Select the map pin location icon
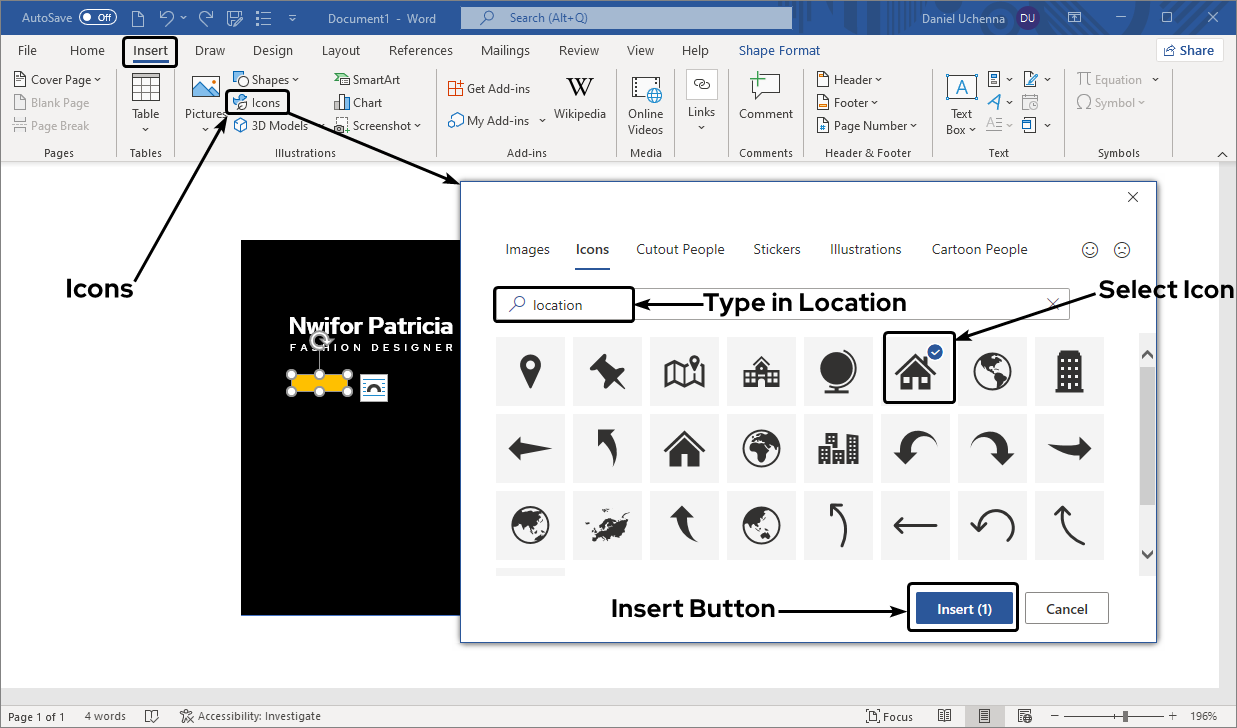 click(x=530, y=372)
